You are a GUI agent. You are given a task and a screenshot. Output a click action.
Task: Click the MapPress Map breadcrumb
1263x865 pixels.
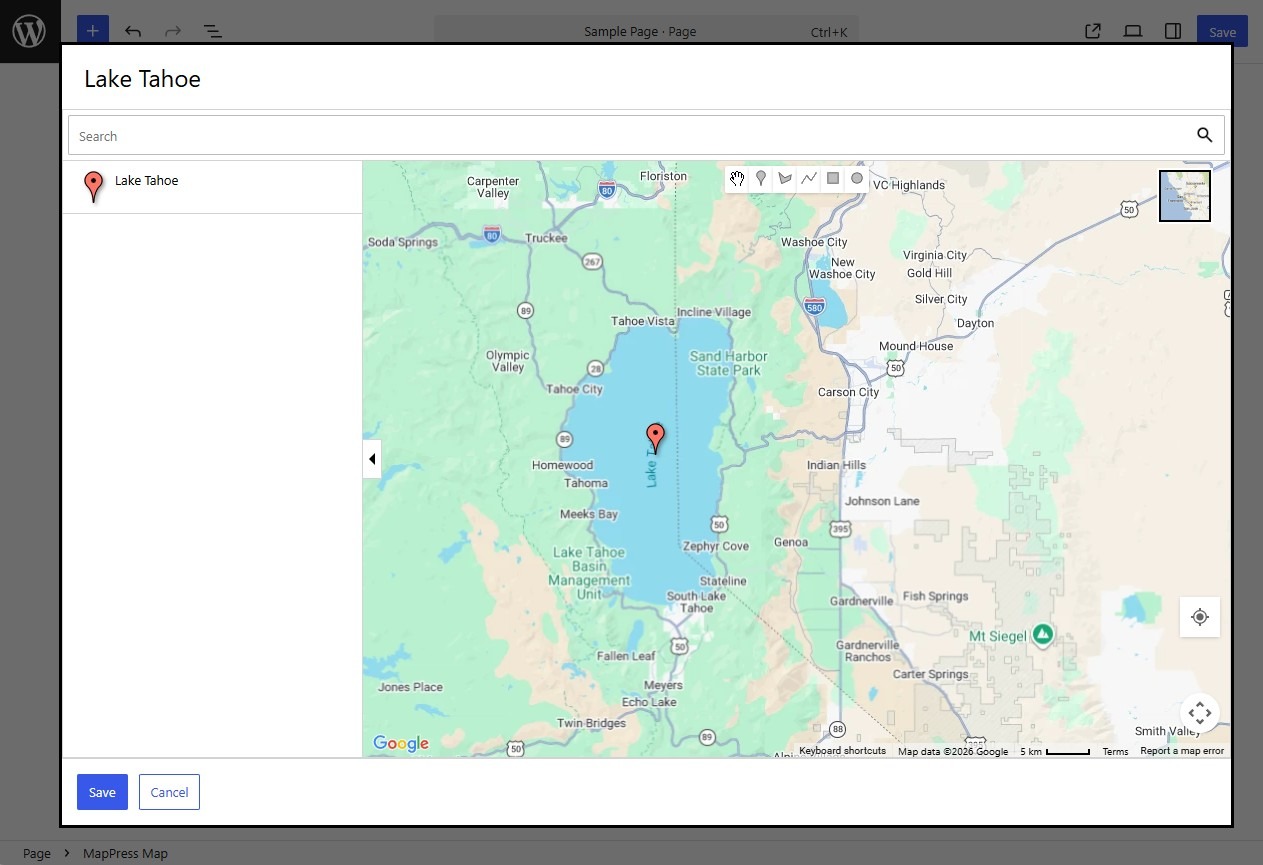click(x=125, y=853)
